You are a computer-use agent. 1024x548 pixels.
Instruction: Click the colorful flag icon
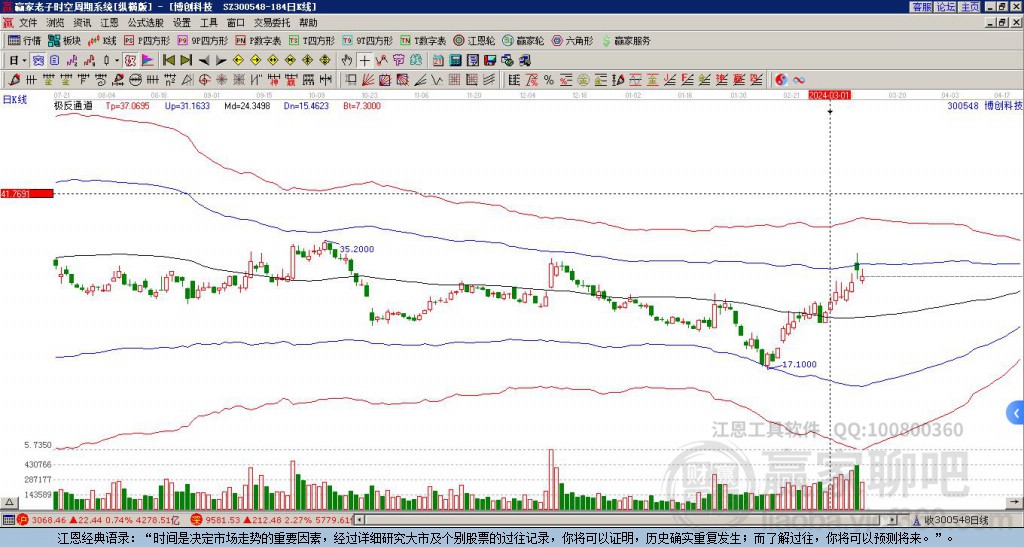tap(148, 60)
